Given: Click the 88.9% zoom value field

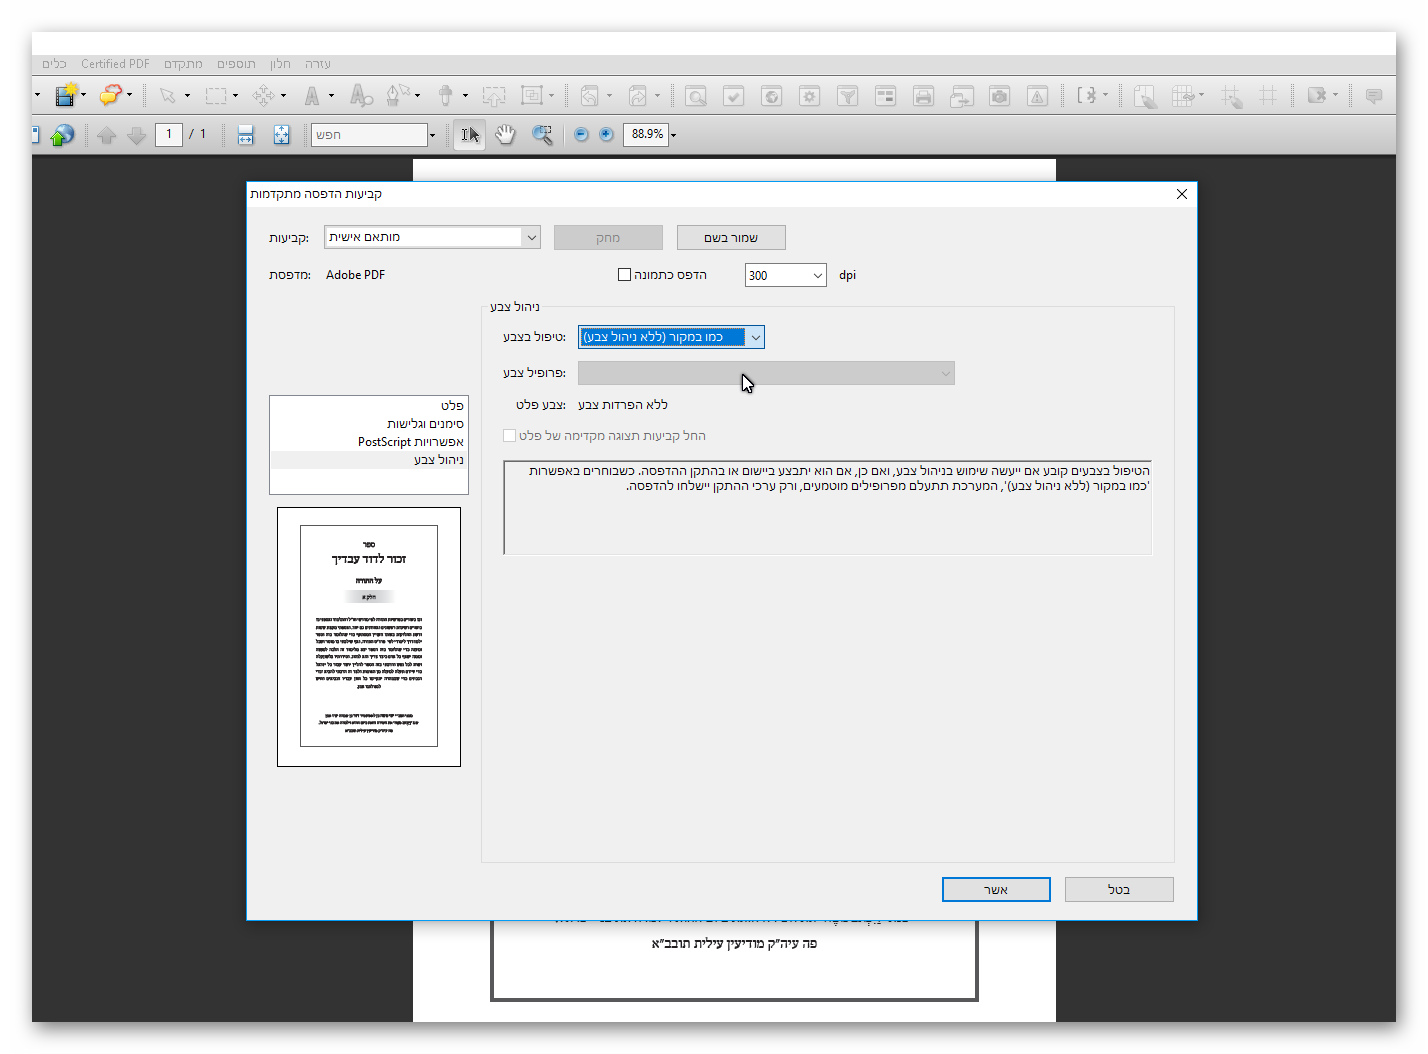Looking at the screenshot, I should click(x=646, y=134).
